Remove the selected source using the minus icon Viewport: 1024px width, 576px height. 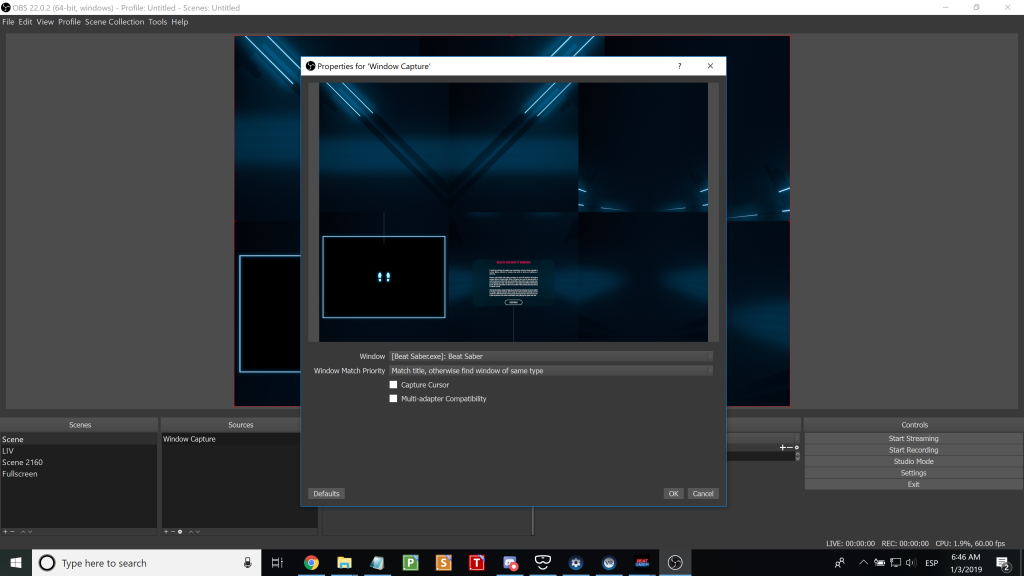click(173, 532)
